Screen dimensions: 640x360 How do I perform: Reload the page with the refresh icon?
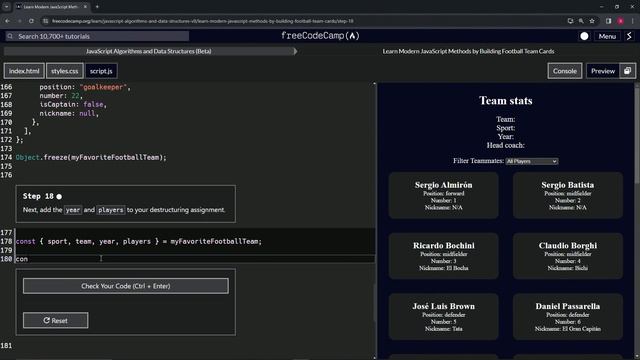point(31,21)
